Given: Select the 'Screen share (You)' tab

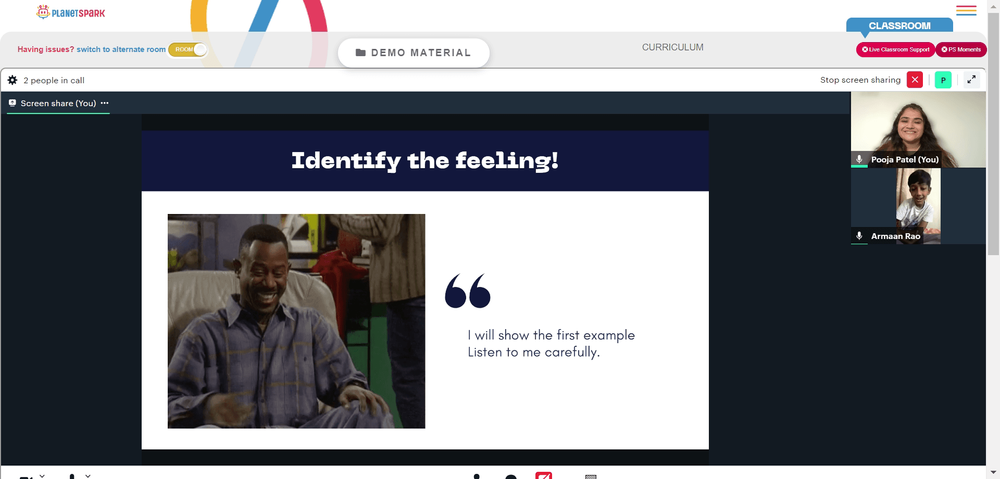Looking at the screenshot, I should (x=58, y=103).
